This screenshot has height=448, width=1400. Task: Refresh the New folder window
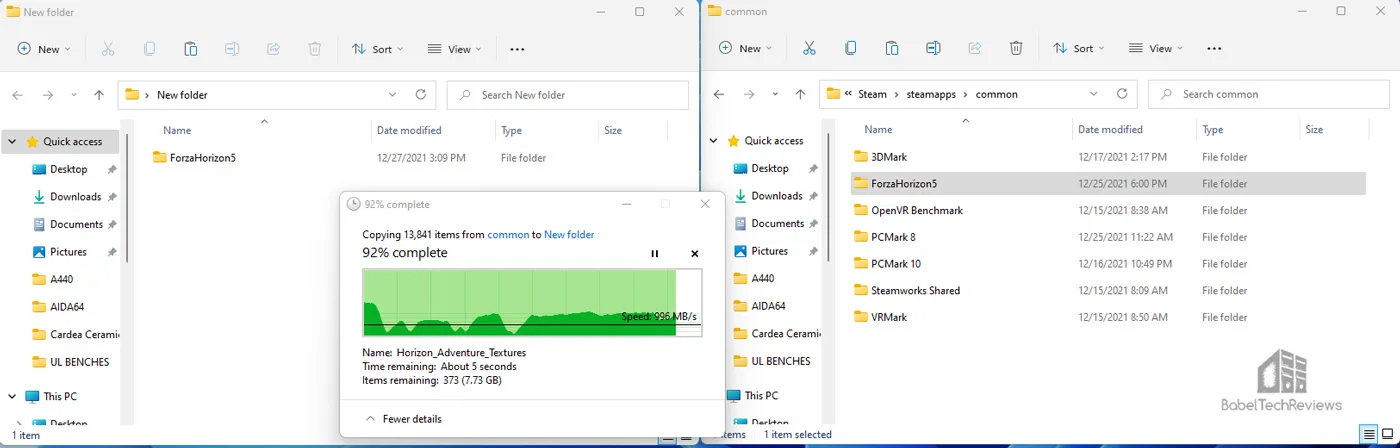coord(421,95)
